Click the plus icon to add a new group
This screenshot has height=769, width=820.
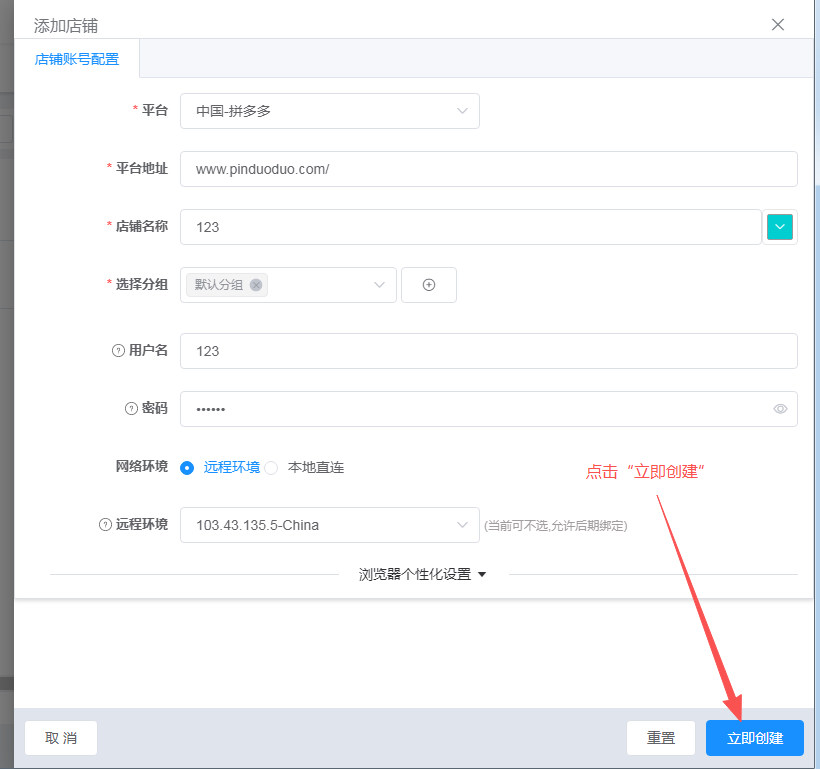[x=428, y=285]
